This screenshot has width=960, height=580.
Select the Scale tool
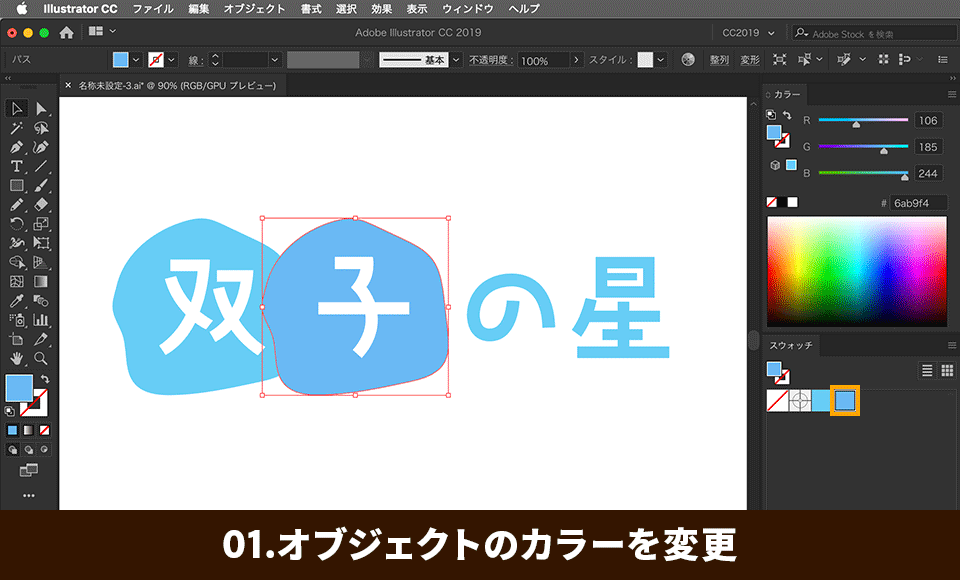point(41,224)
